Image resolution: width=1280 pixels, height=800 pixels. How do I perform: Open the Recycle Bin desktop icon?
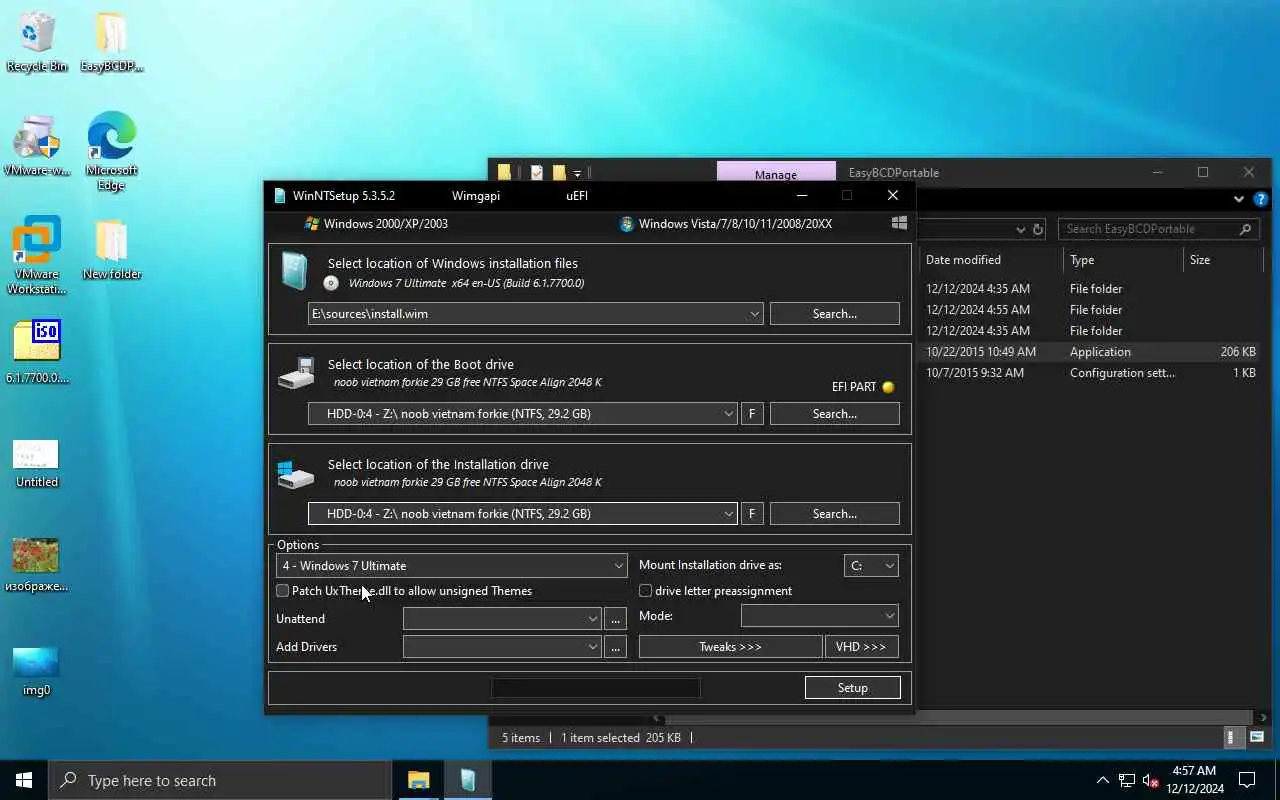[x=37, y=41]
